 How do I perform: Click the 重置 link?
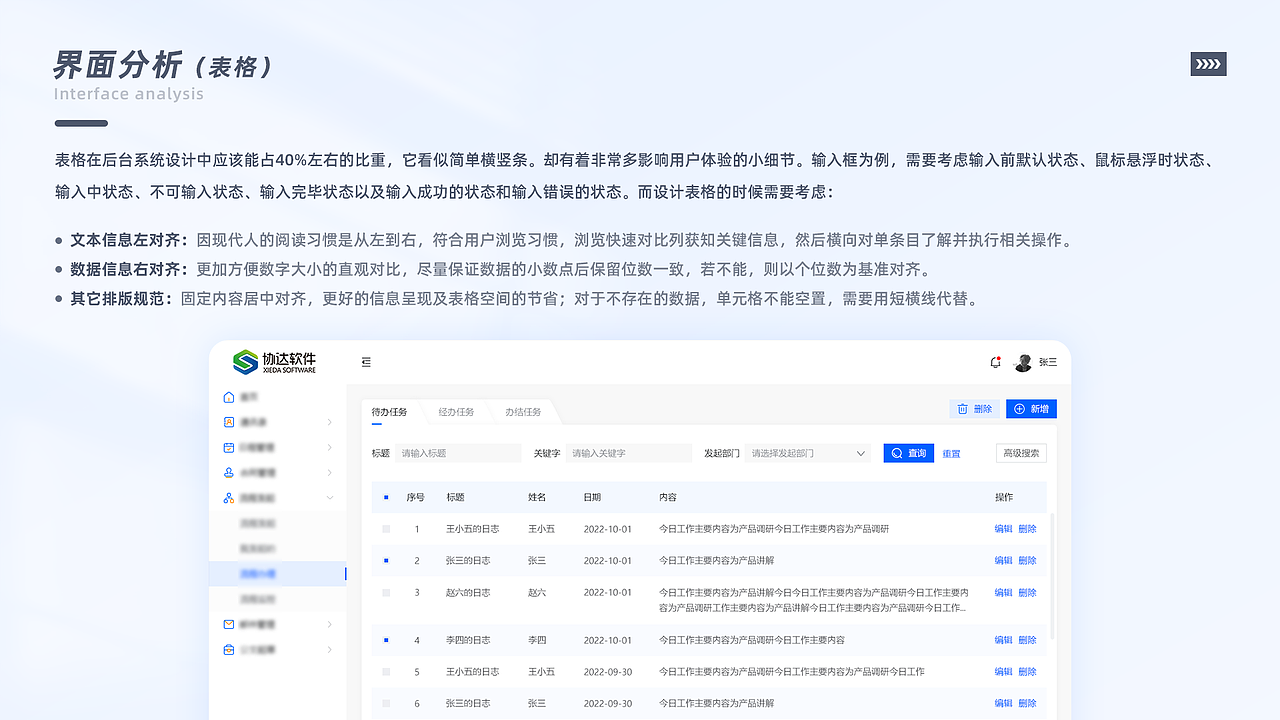(951, 454)
